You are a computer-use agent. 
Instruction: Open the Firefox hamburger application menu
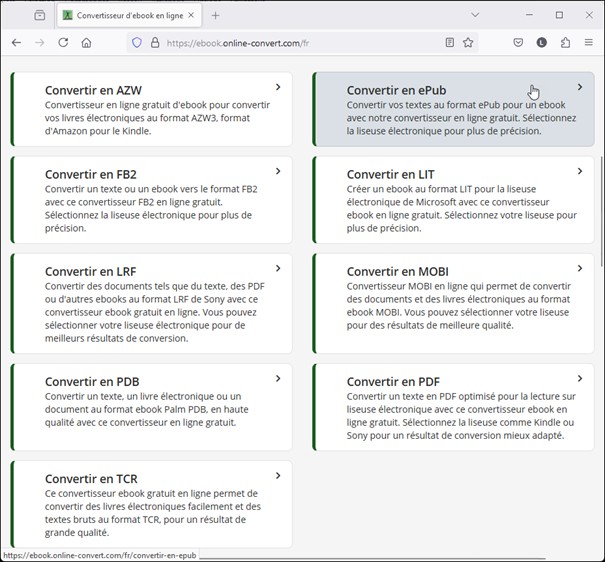[589, 43]
